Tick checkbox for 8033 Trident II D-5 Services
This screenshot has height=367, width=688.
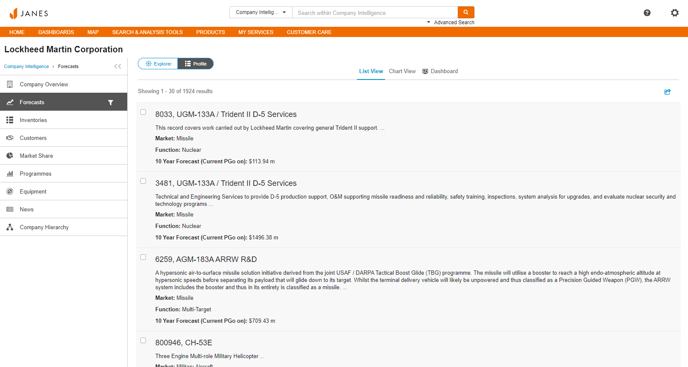143,112
